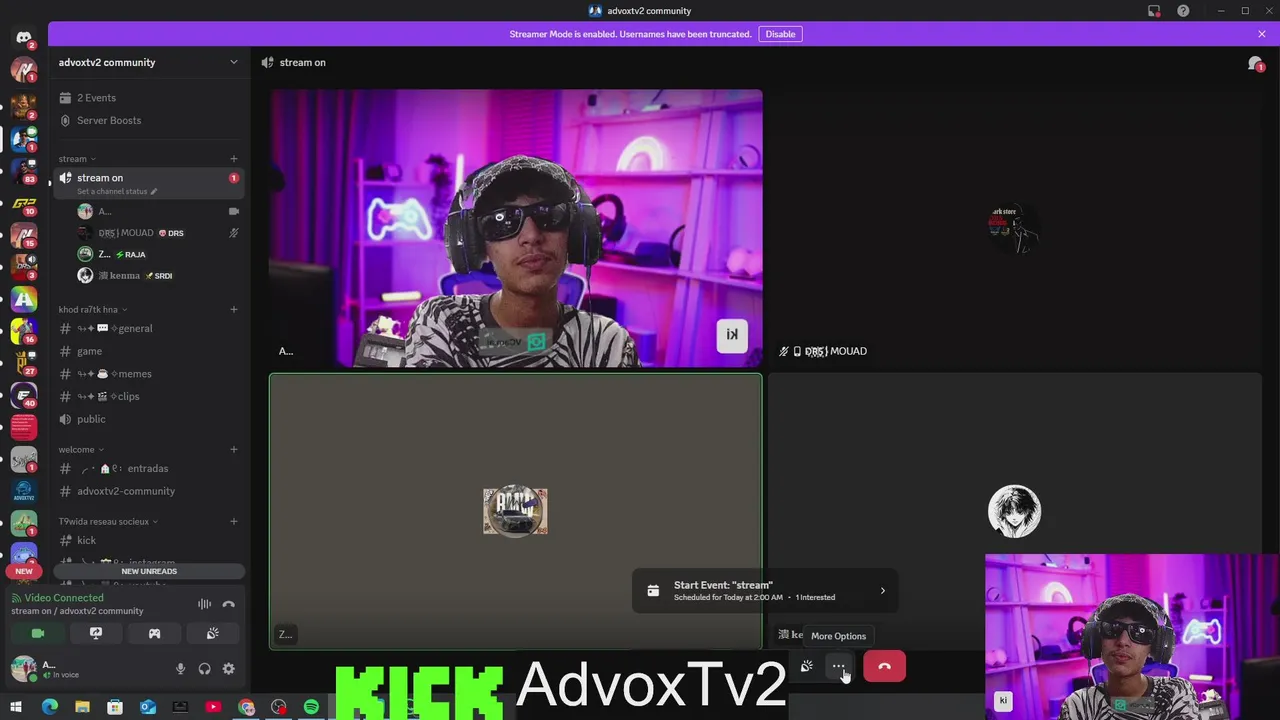Collapse the stream category
This screenshot has height=720, width=1280.
tap(77, 159)
